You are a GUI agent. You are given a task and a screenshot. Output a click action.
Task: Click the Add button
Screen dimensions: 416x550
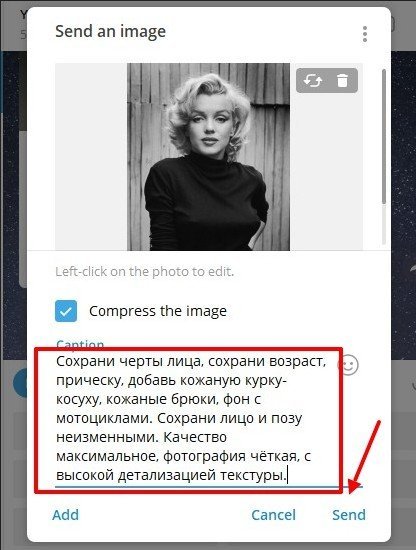pos(66,515)
